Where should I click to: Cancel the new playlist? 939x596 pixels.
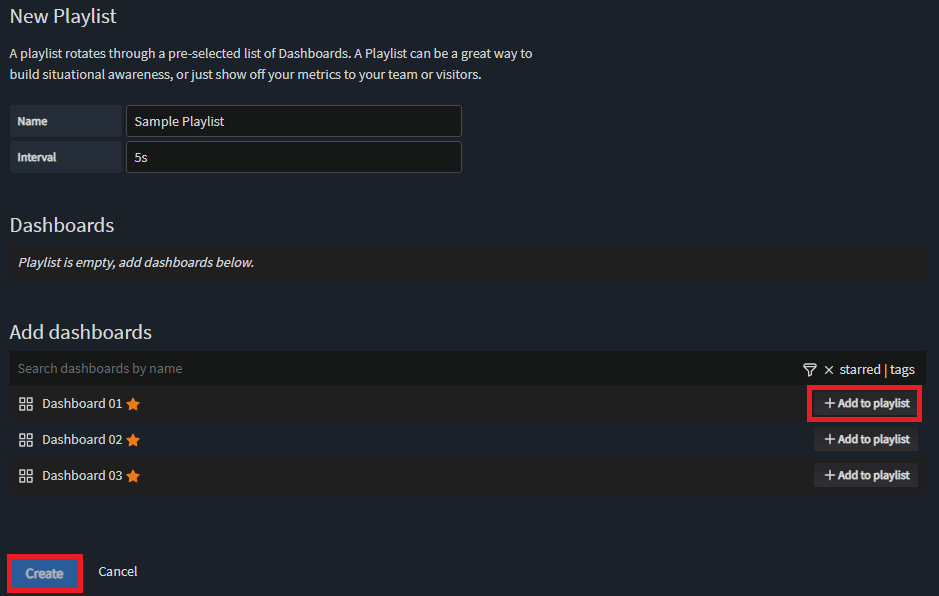coord(118,572)
